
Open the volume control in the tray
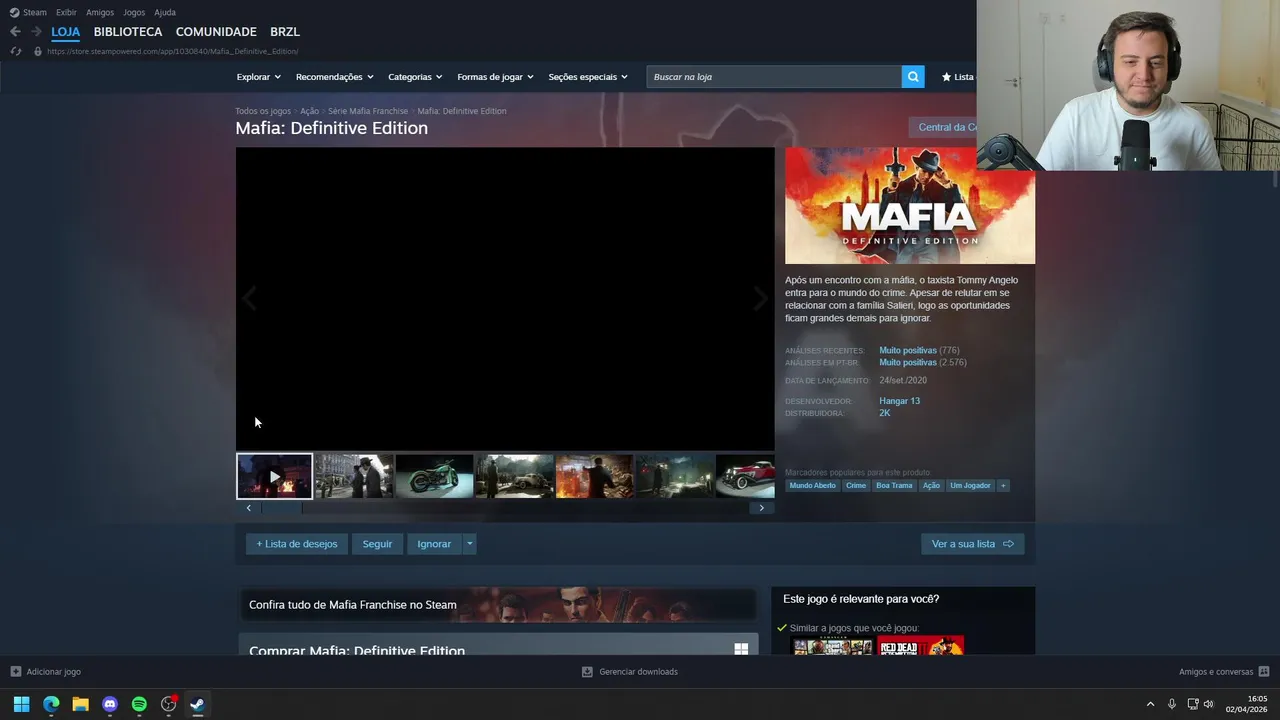pos(1208,704)
